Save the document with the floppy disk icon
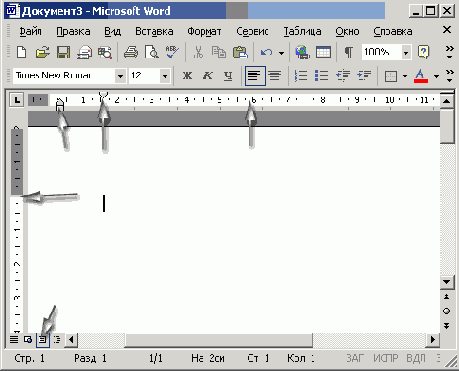 click(63, 52)
